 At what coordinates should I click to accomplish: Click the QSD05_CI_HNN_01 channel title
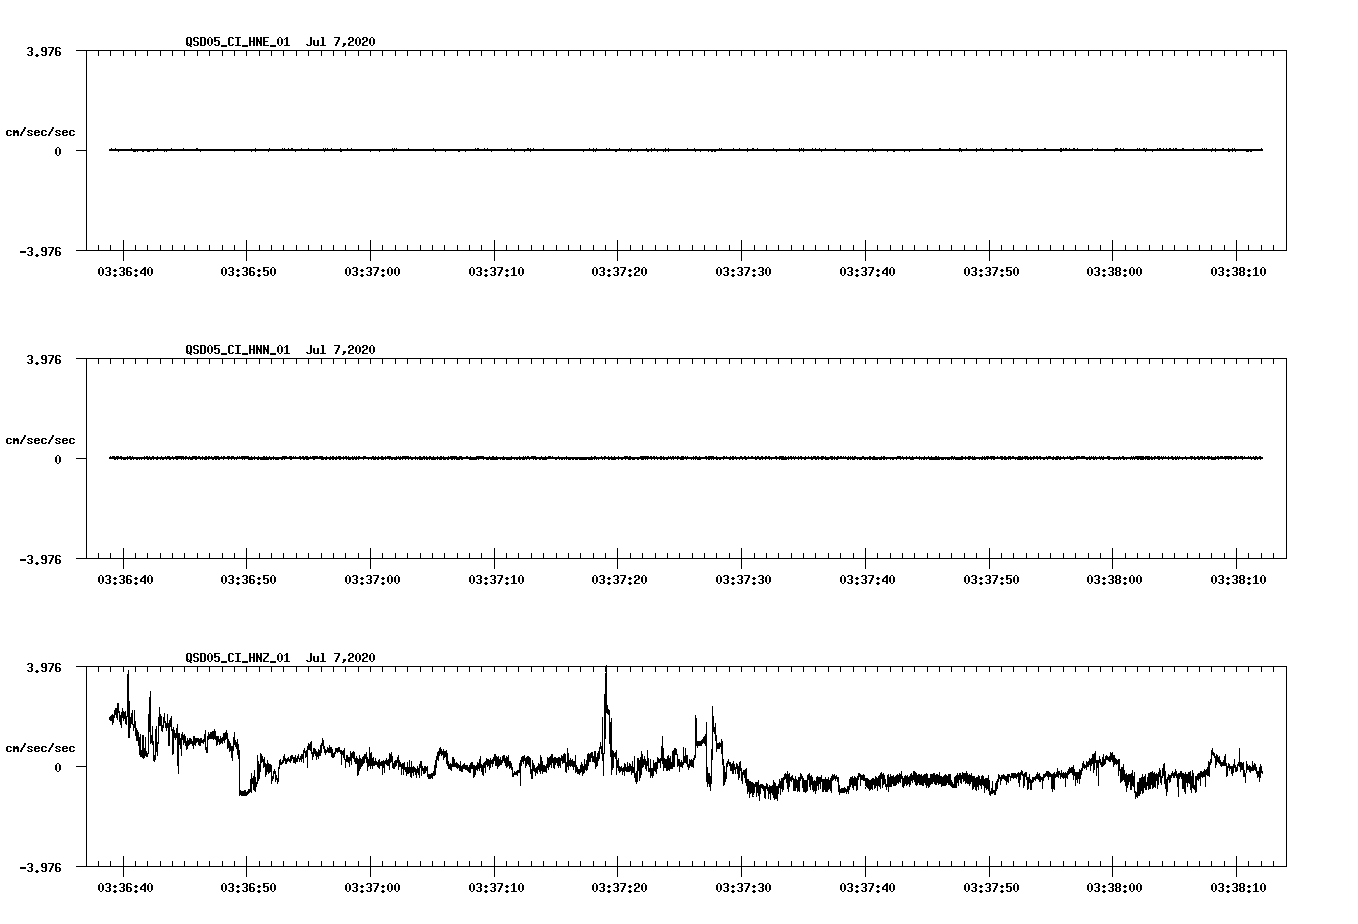238,350
